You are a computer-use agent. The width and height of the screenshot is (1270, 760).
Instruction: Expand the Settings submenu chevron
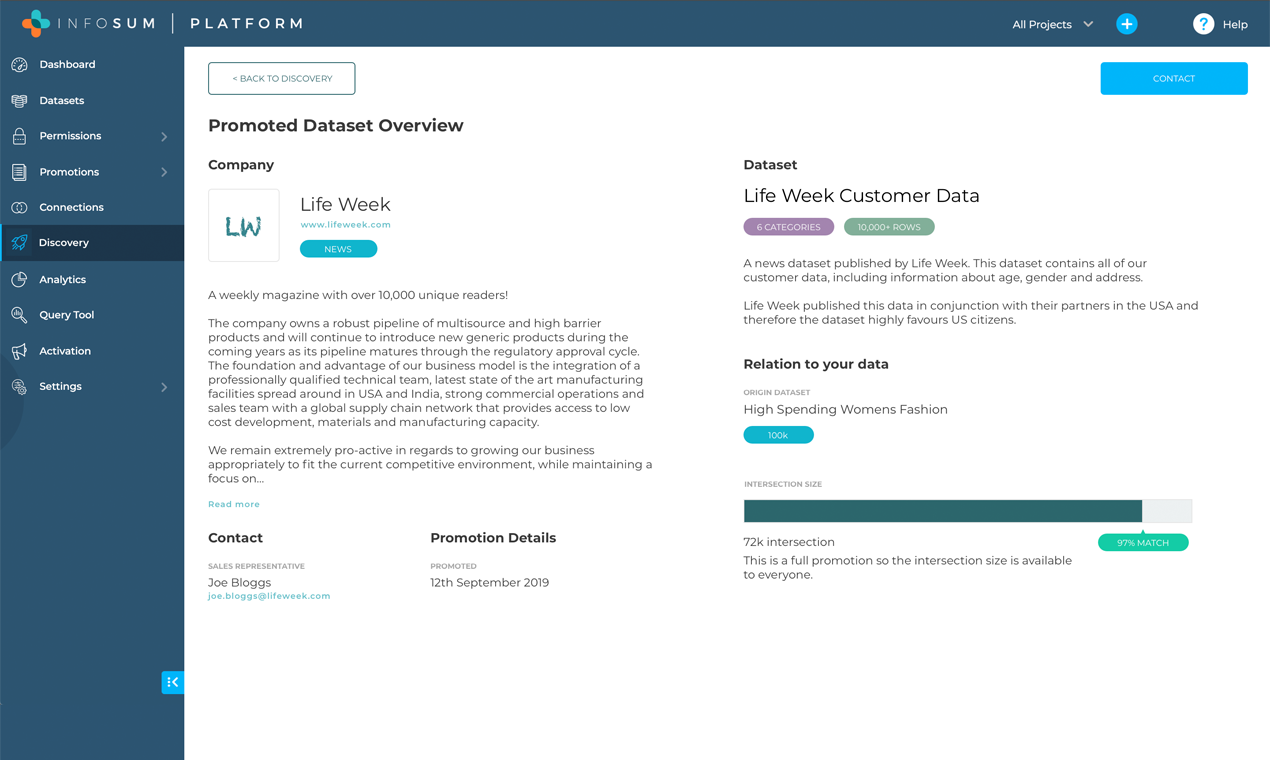point(164,387)
